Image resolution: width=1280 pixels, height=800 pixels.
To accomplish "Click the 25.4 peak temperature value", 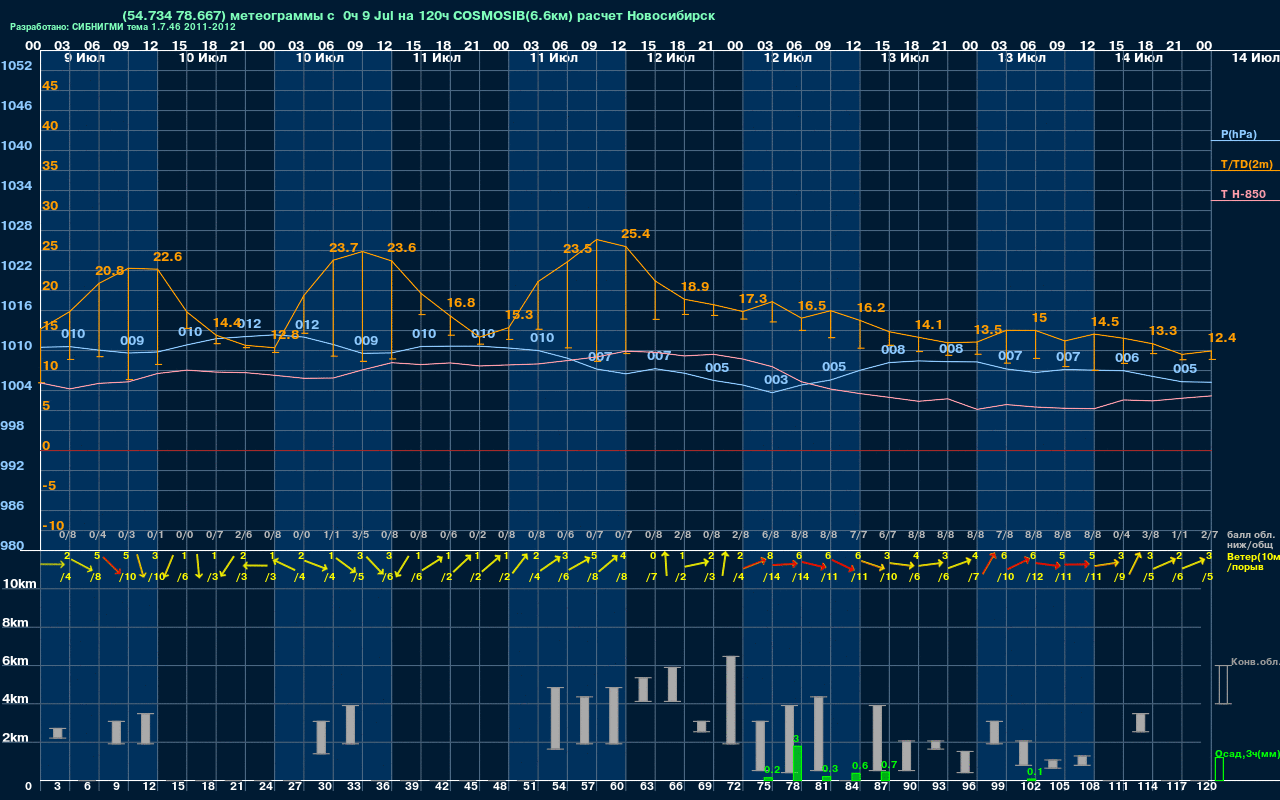I will [636, 234].
